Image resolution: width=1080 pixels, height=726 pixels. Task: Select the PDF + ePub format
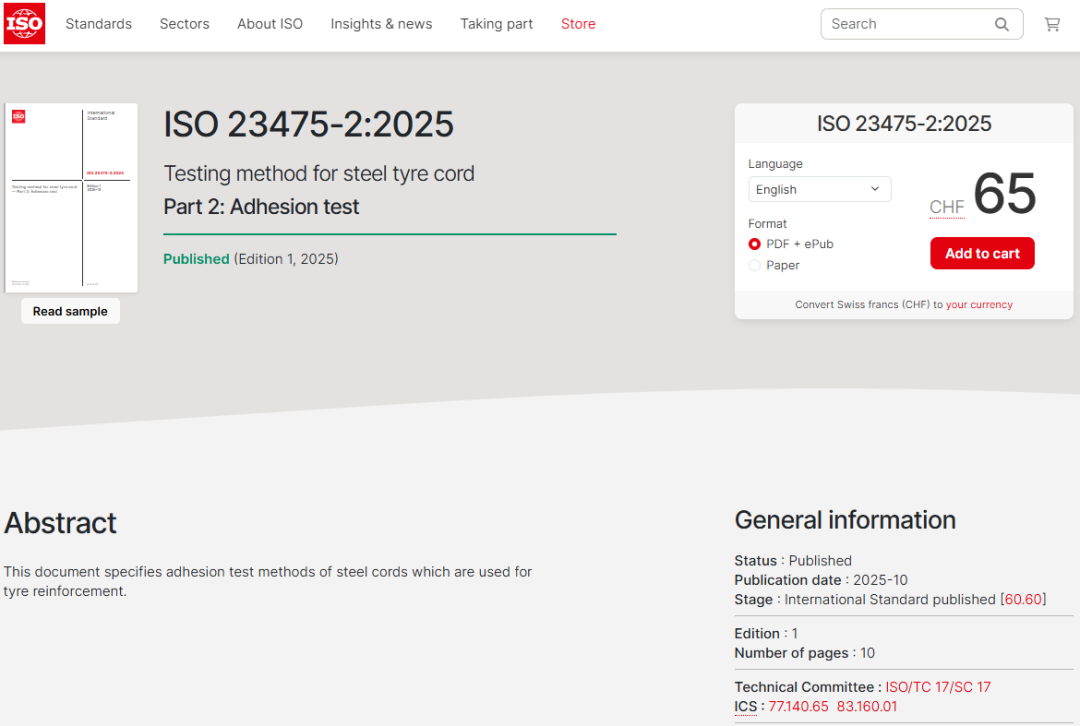[754, 244]
